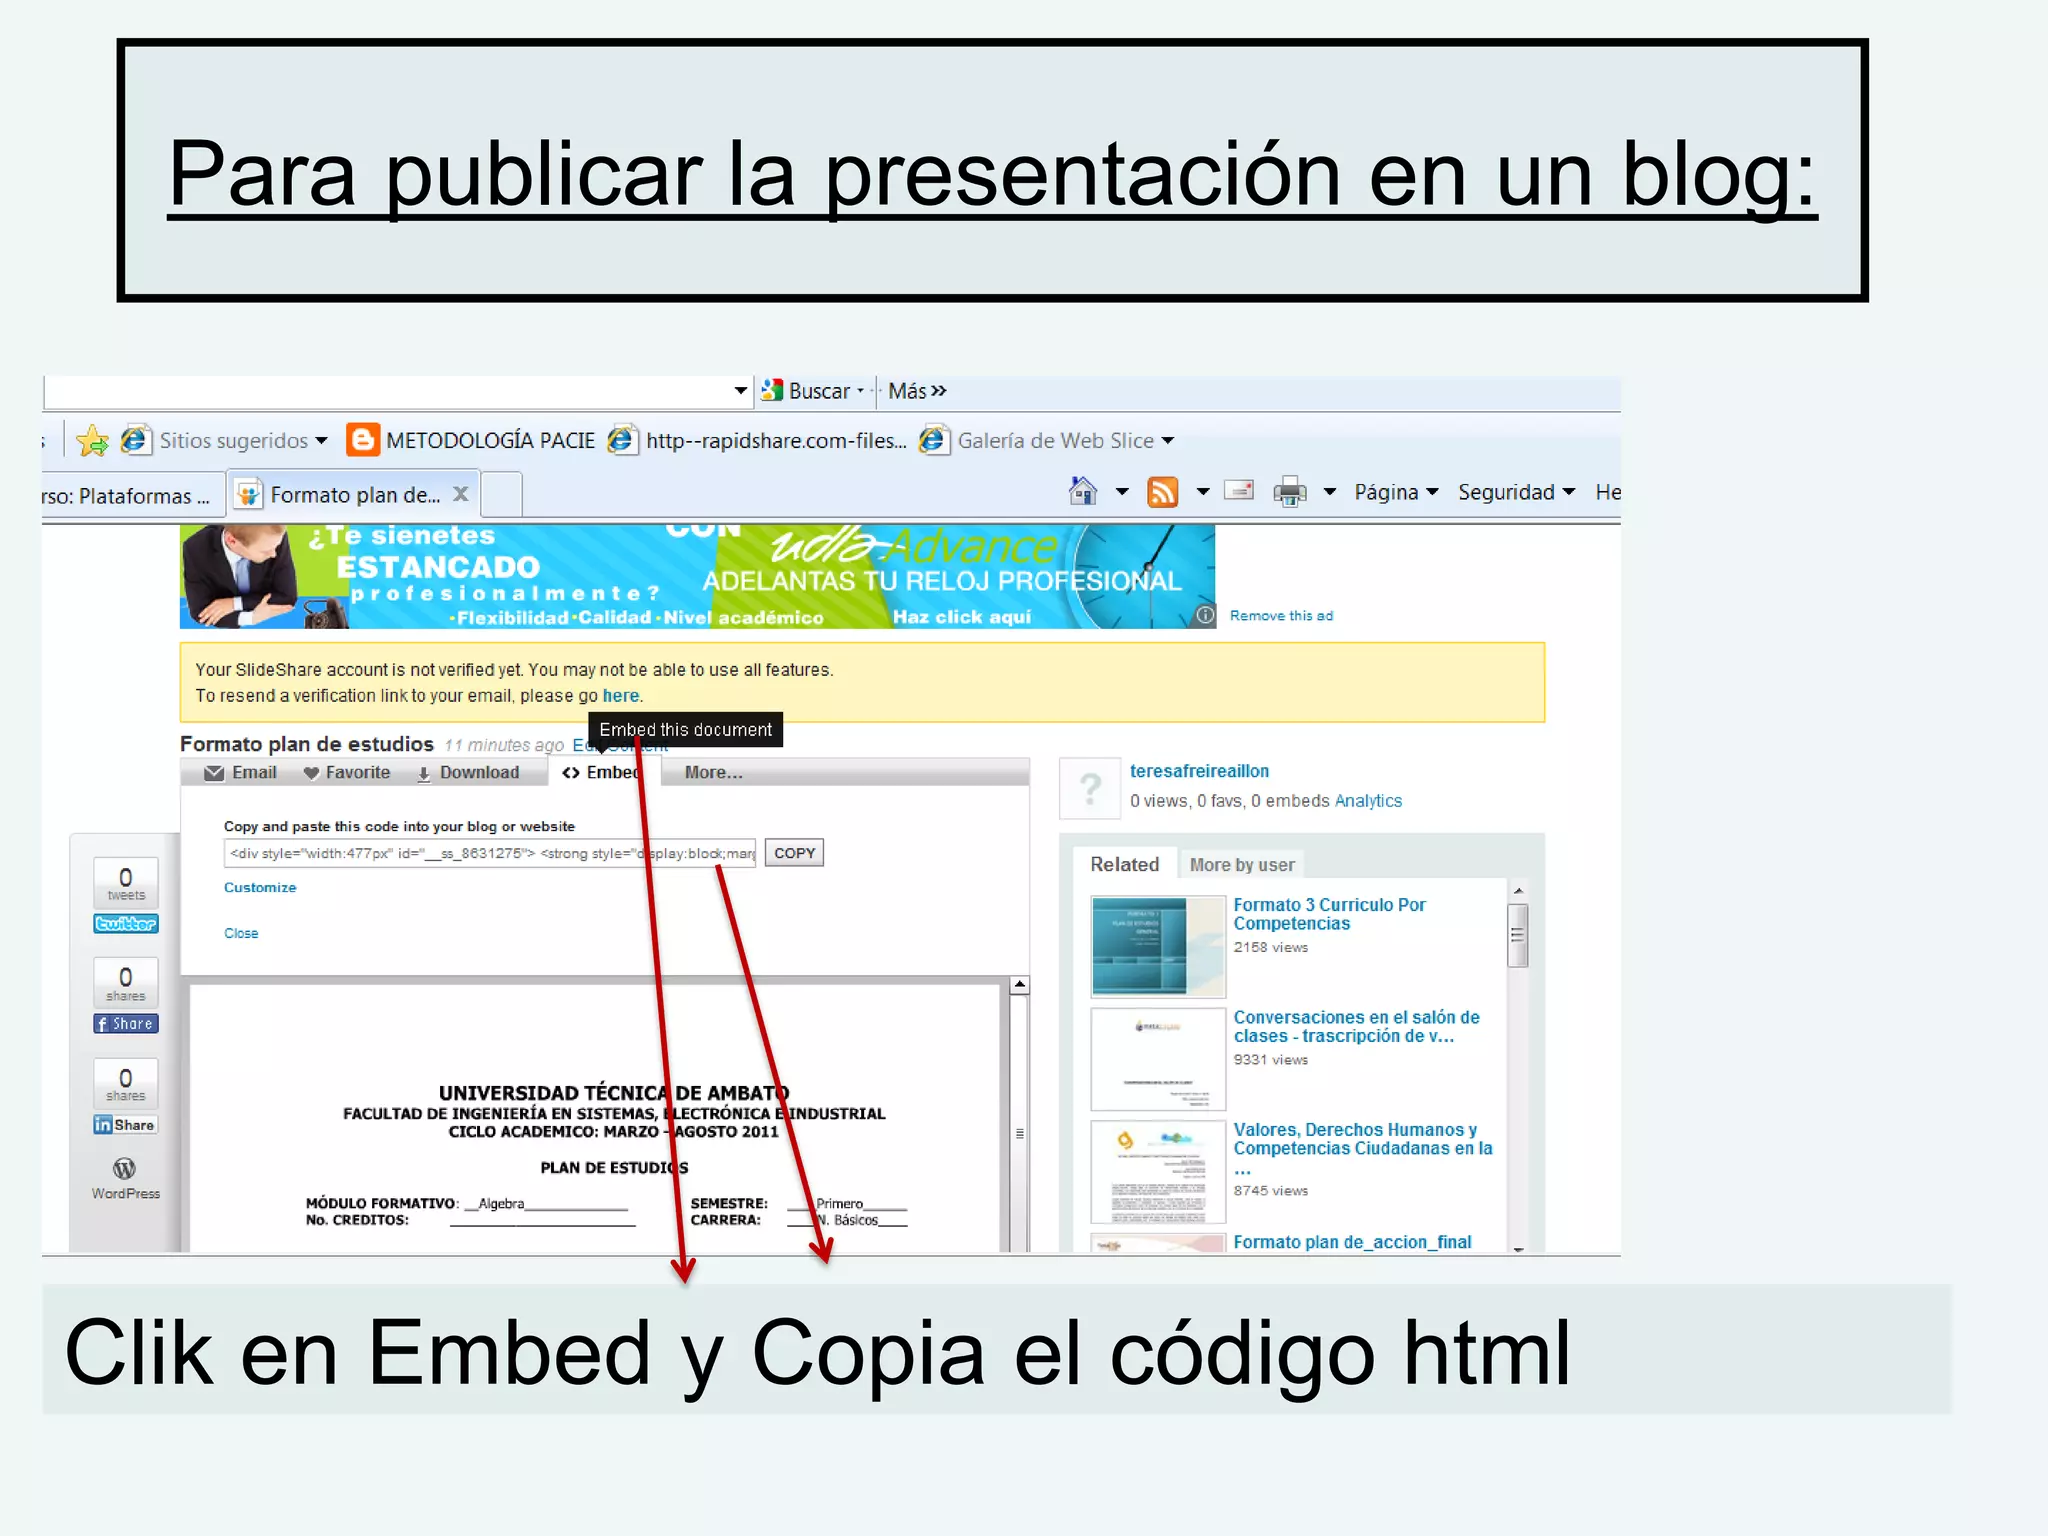Click the here verification link

coord(620,695)
